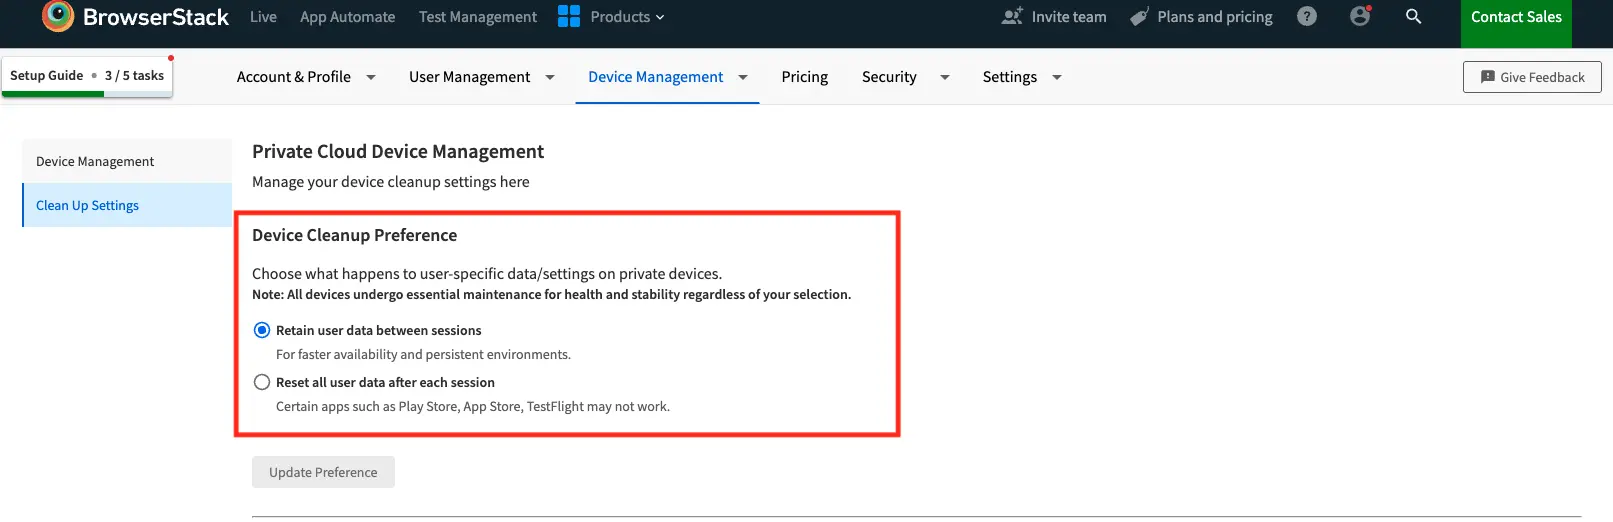Click the Give Feedback button
Screen dimensions: 1613x522
(x=1531, y=77)
